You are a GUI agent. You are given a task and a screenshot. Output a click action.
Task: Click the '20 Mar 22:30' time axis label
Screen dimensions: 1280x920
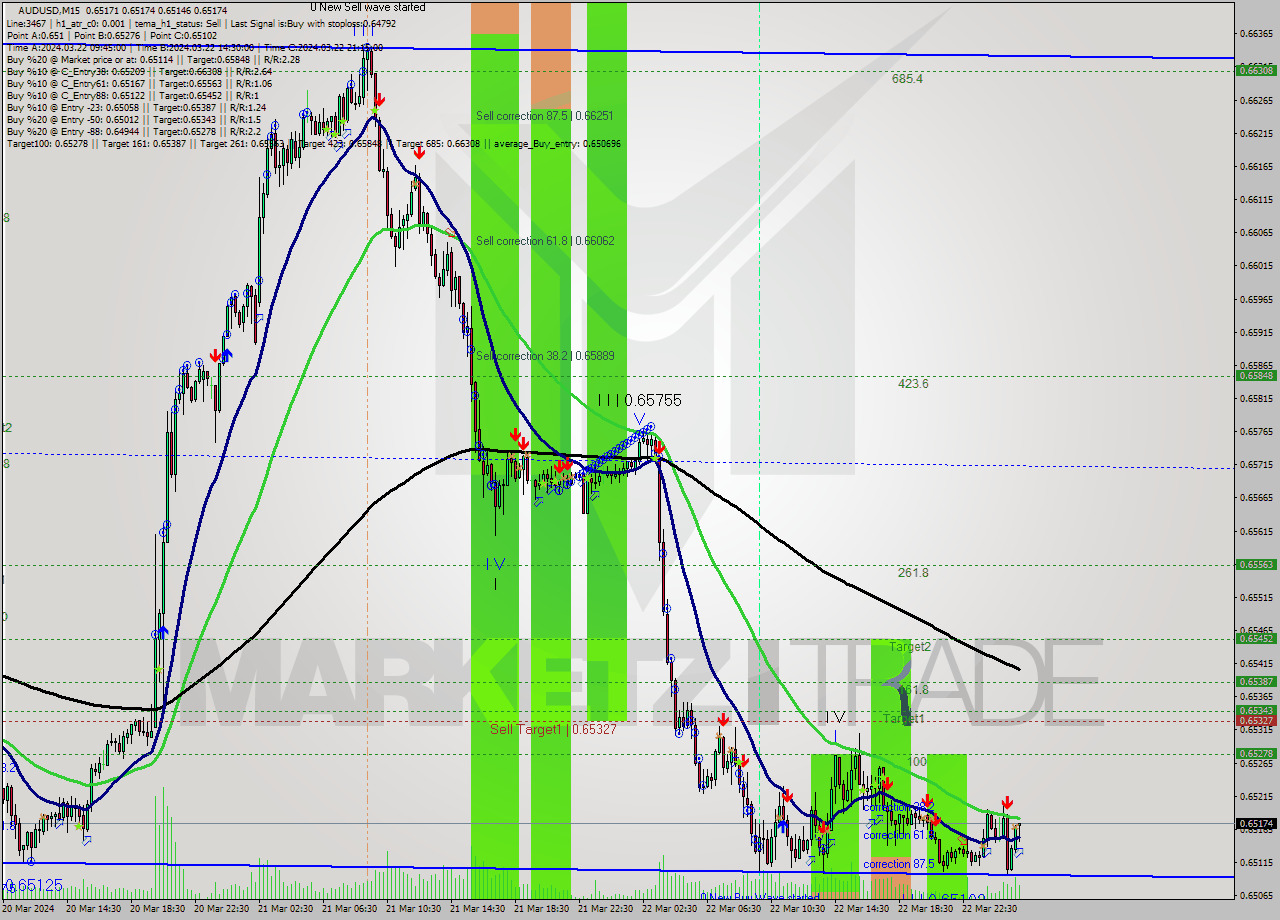tap(222, 909)
